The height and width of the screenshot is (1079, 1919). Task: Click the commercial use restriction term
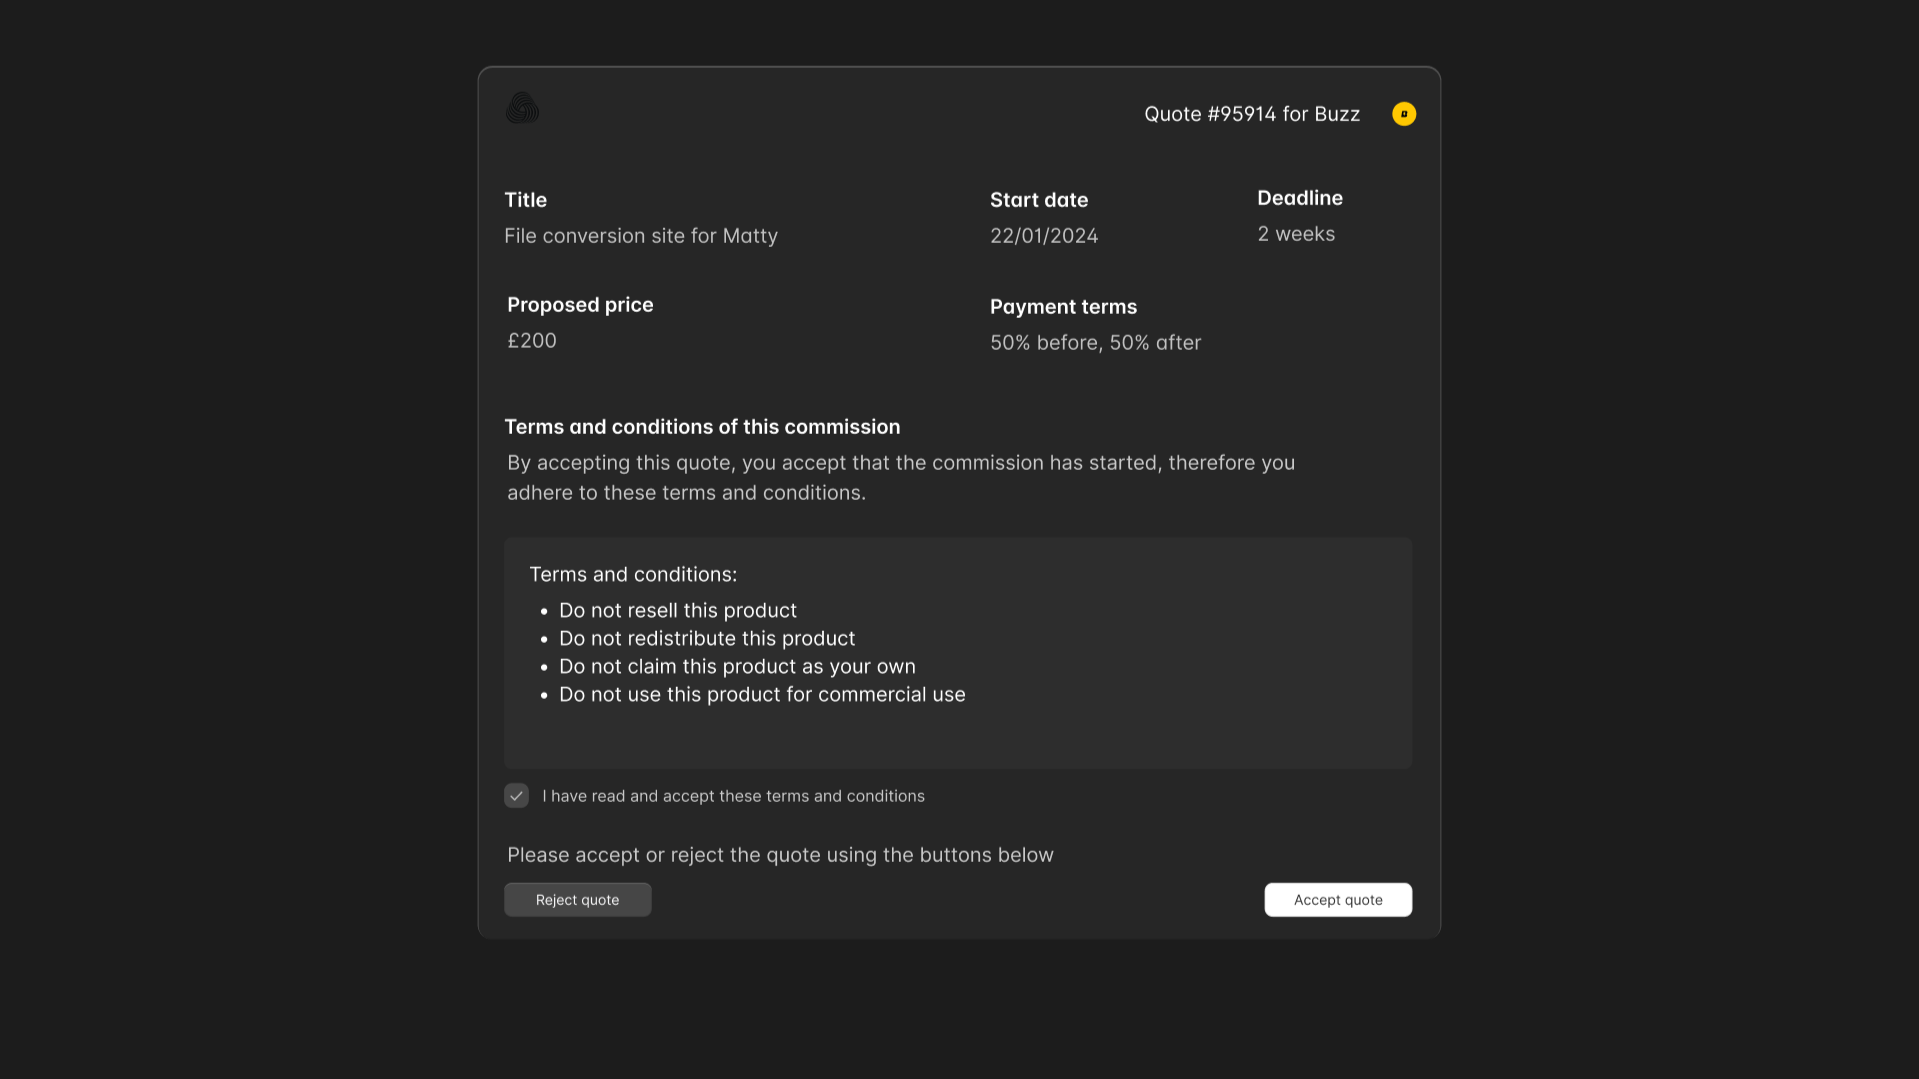(761, 695)
